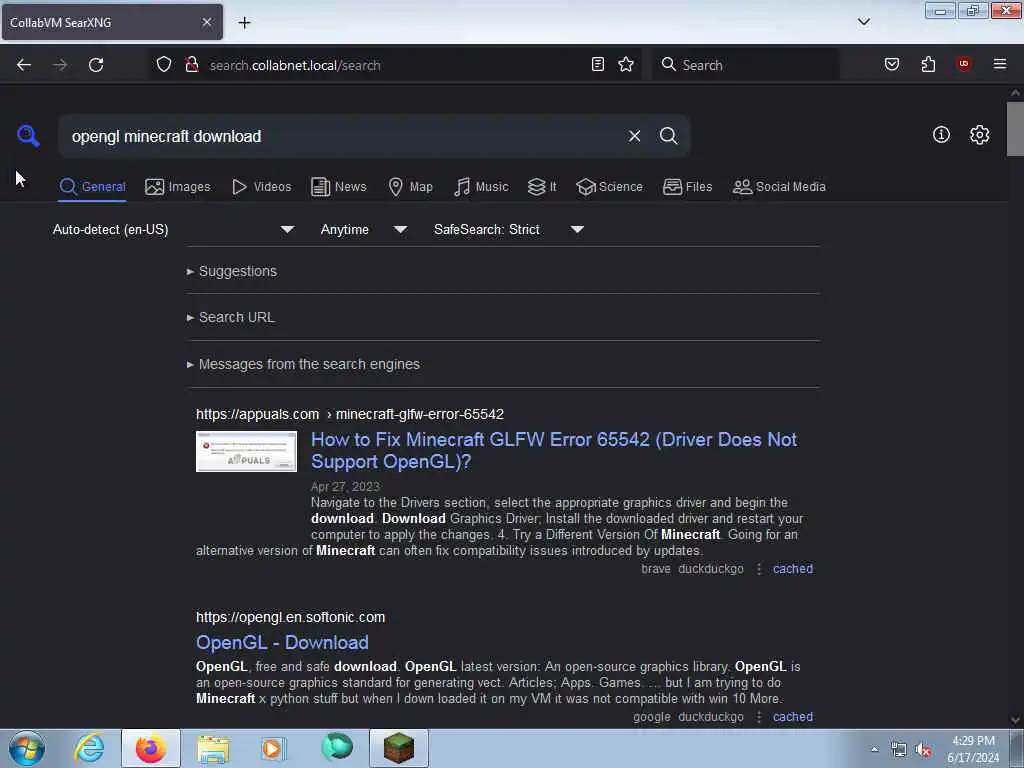The height and width of the screenshot is (768, 1024).
Task: Open the SafeSearch: Strict dropdown
Action: click(509, 229)
